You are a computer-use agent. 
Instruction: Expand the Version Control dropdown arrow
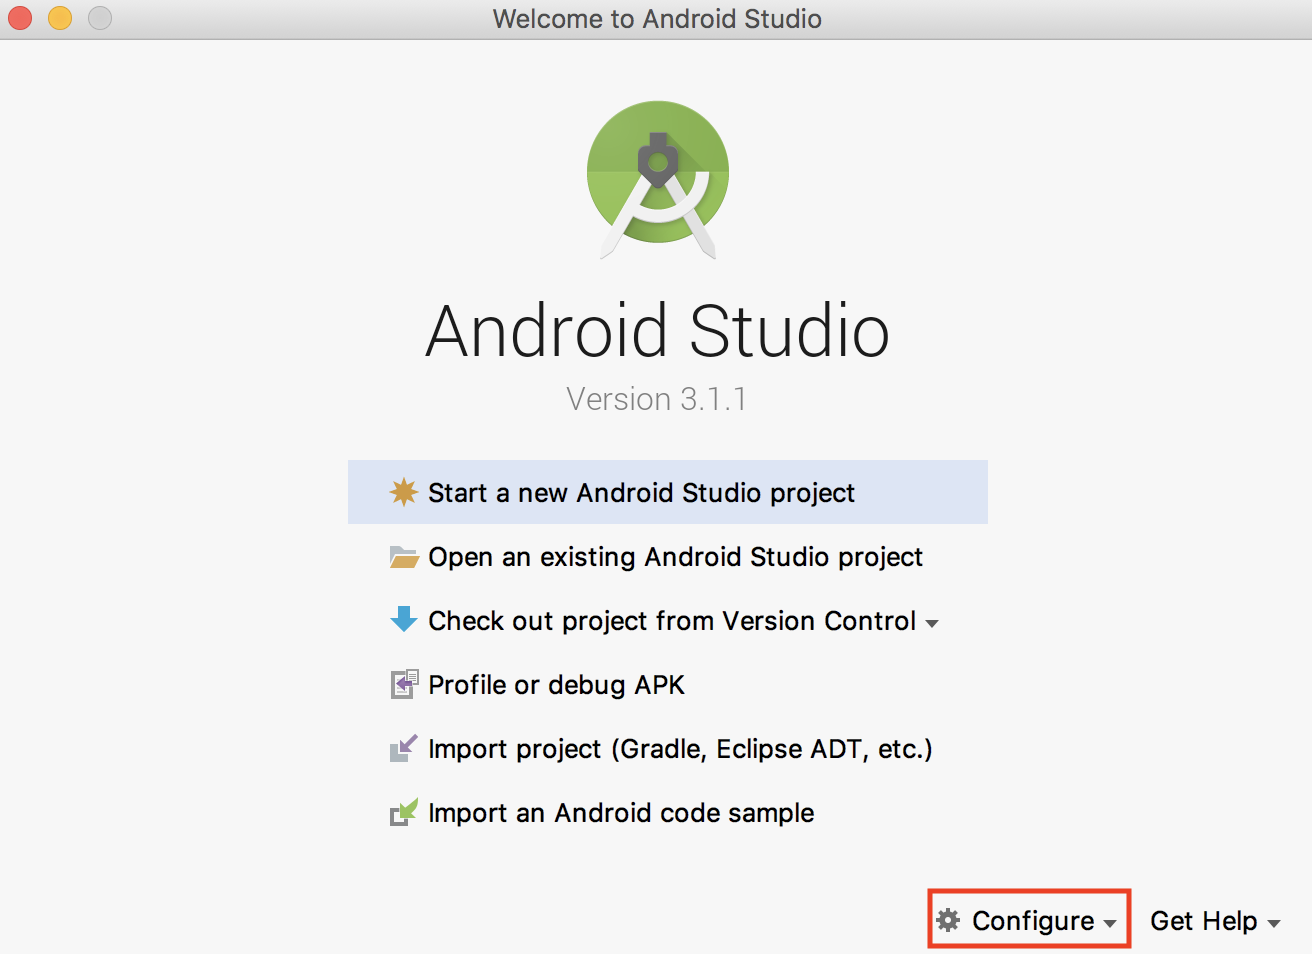932,623
